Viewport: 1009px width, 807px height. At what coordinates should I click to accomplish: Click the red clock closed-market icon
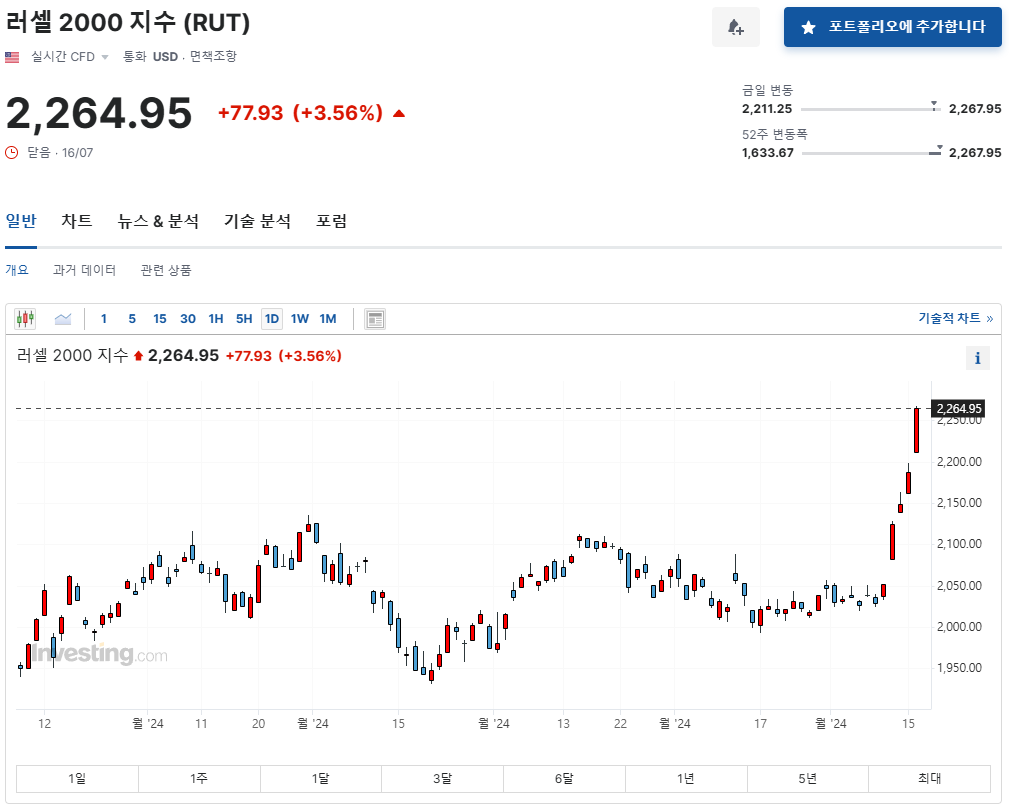tap(12, 153)
